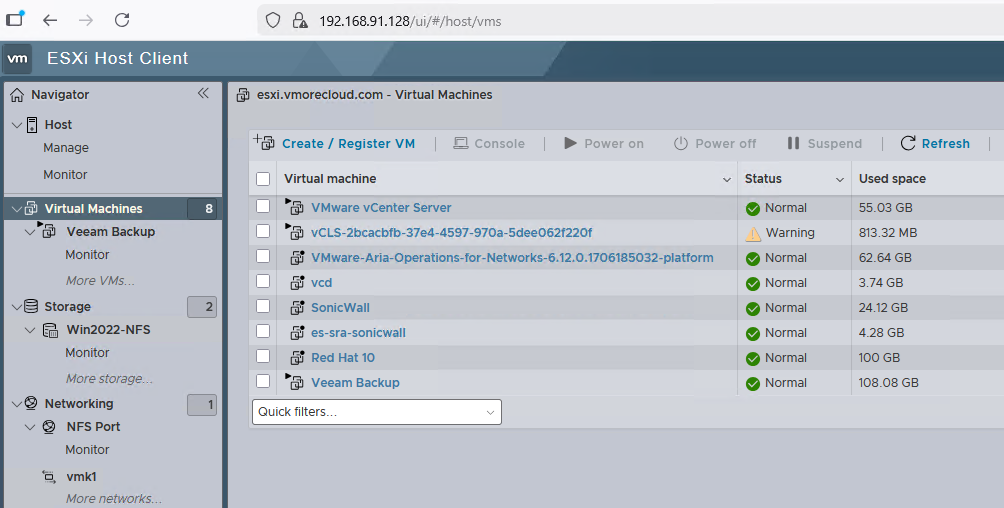Click the browser address bar URL
This screenshot has height=508, width=1004.
[x=410, y=21]
